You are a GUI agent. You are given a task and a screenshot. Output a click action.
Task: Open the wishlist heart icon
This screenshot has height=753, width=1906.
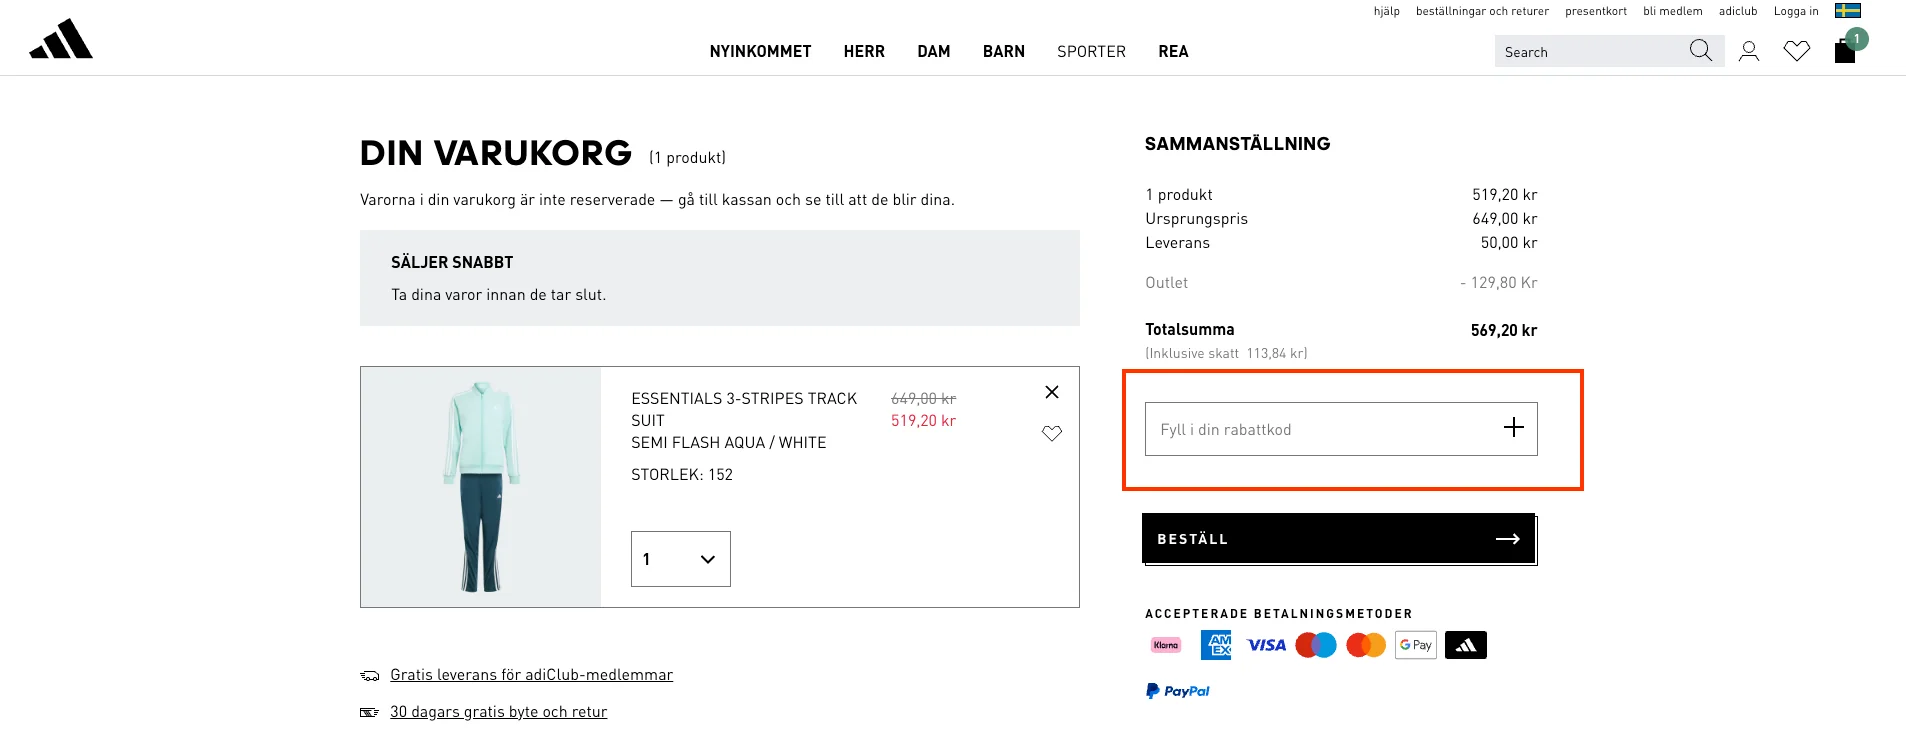[x=1797, y=50]
